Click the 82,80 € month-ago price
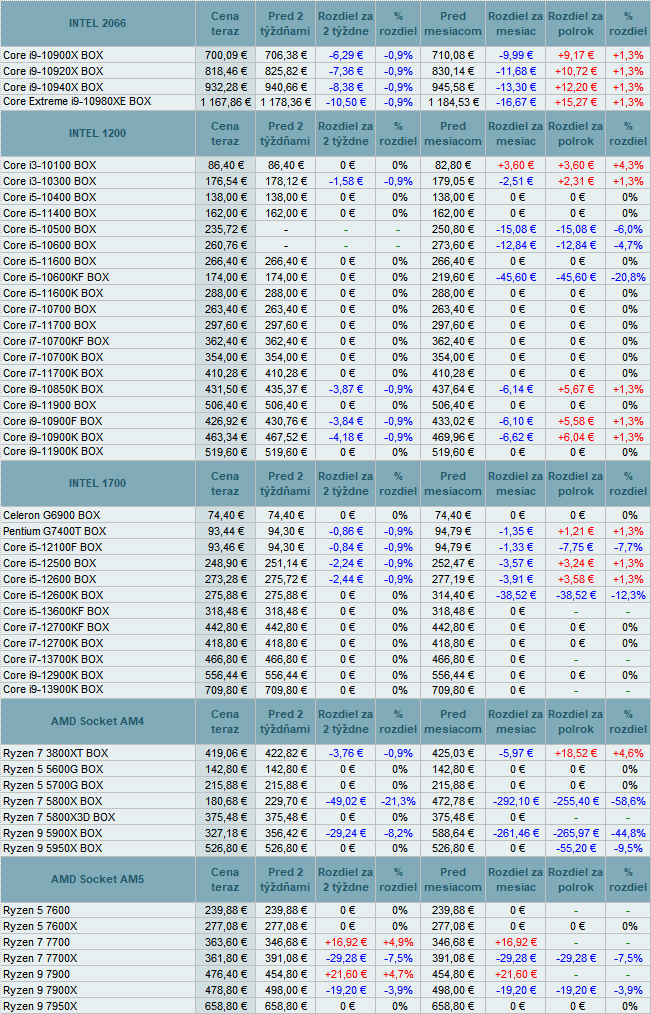Image resolution: width=651 pixels, height=1014 pixels. (x=453, y=166)
